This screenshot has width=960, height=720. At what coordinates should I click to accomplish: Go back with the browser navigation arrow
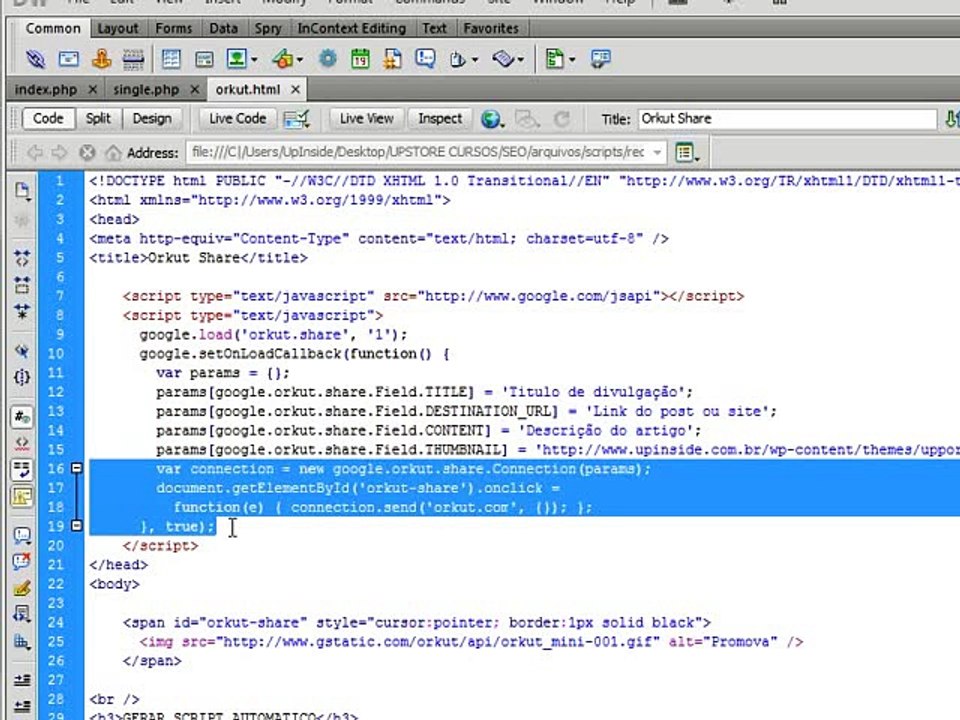click(x=35, y=152)
